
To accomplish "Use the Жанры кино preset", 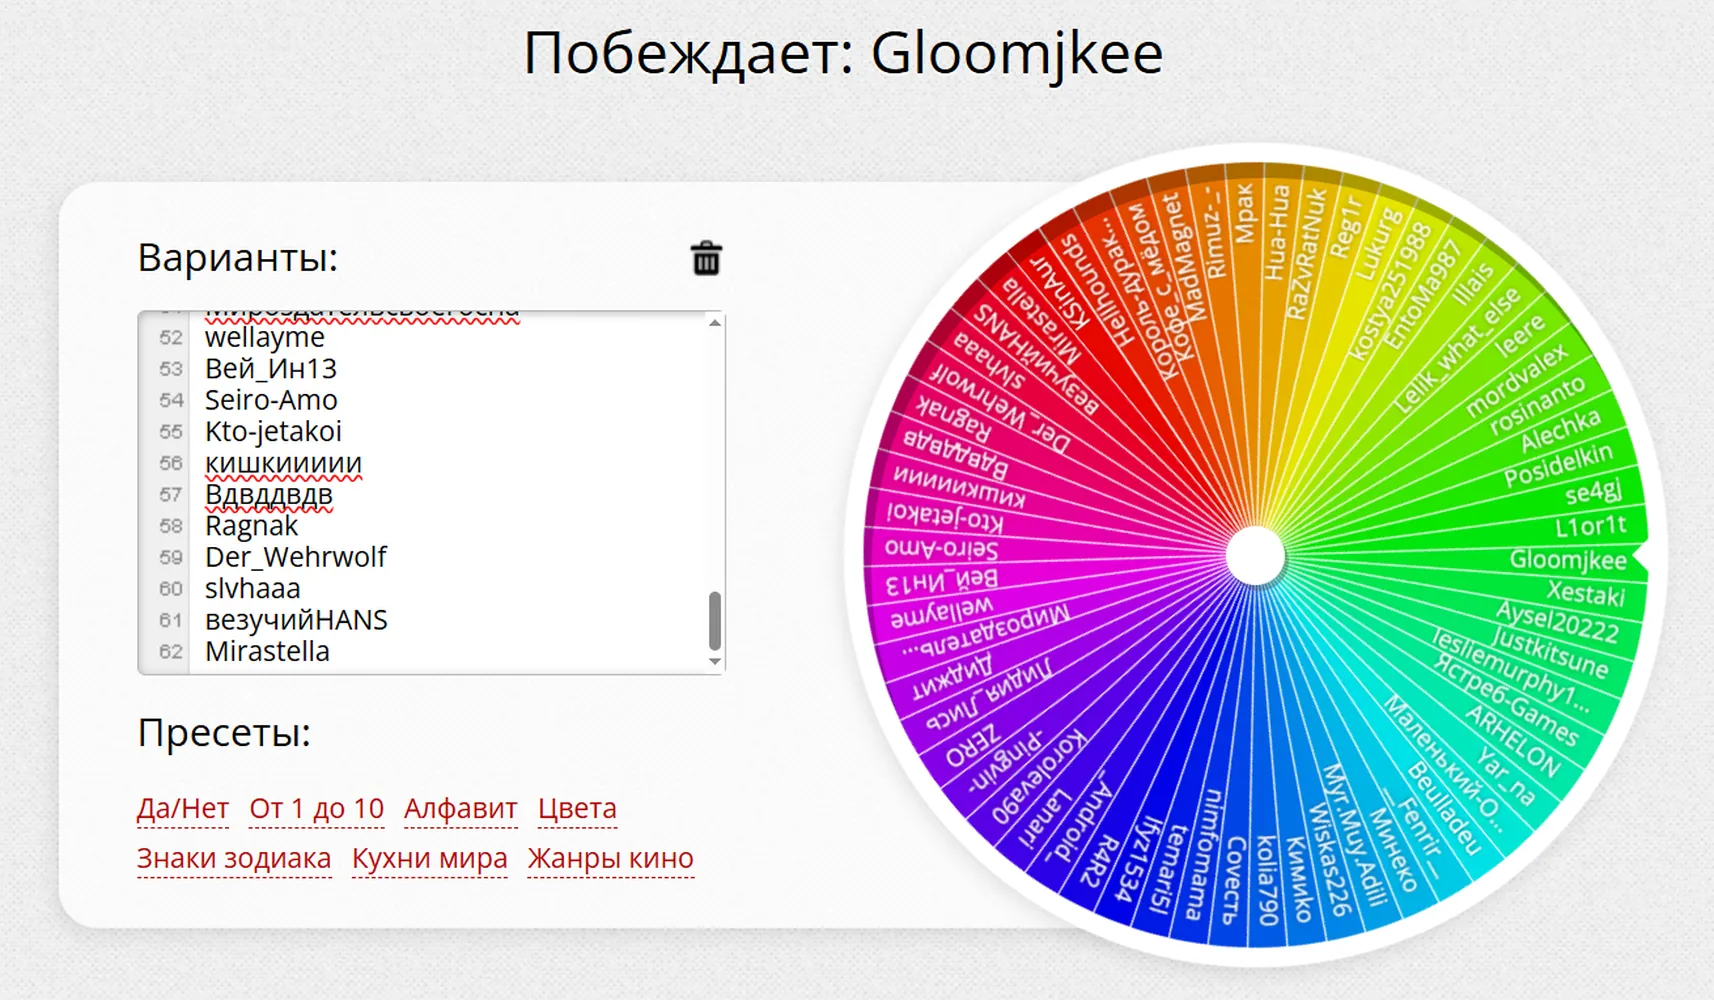I will coord(610,858).
